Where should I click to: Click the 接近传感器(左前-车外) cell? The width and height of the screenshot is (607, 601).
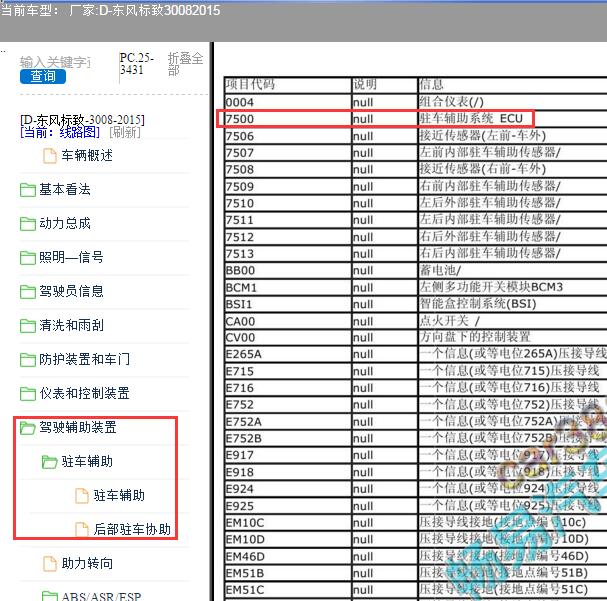coord(483,136)
